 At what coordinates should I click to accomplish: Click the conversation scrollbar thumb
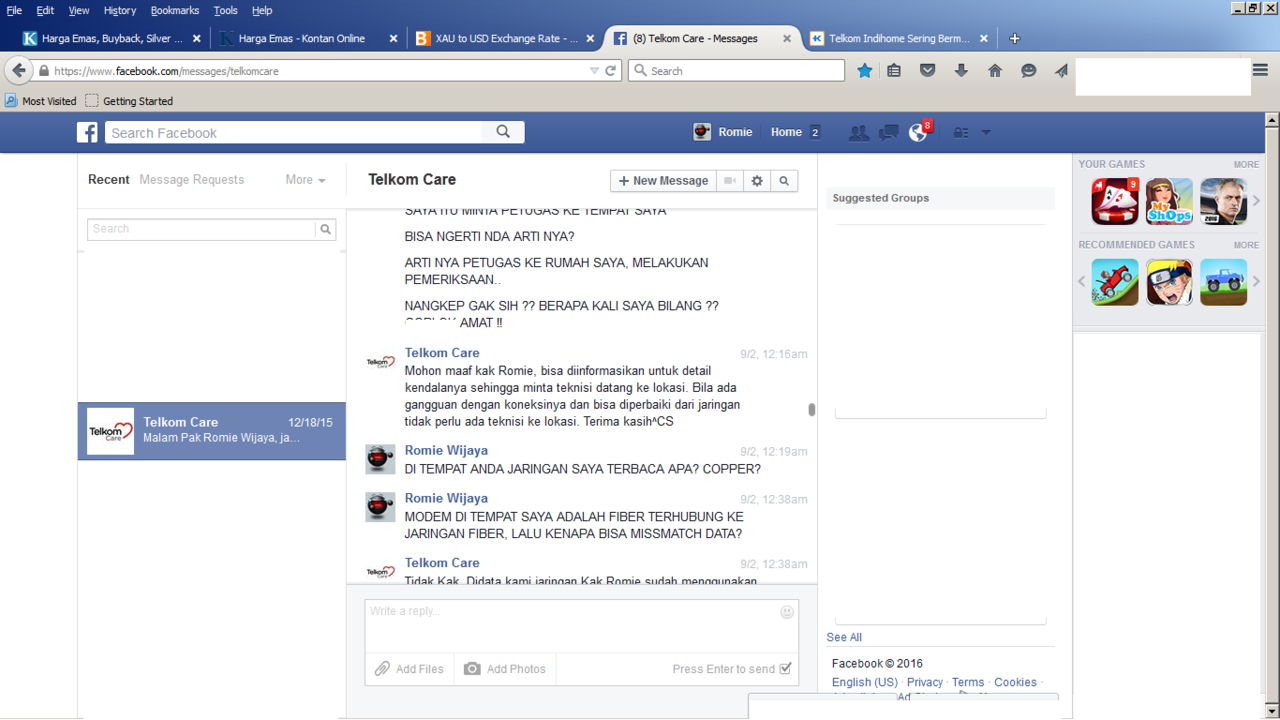(811, 410)
